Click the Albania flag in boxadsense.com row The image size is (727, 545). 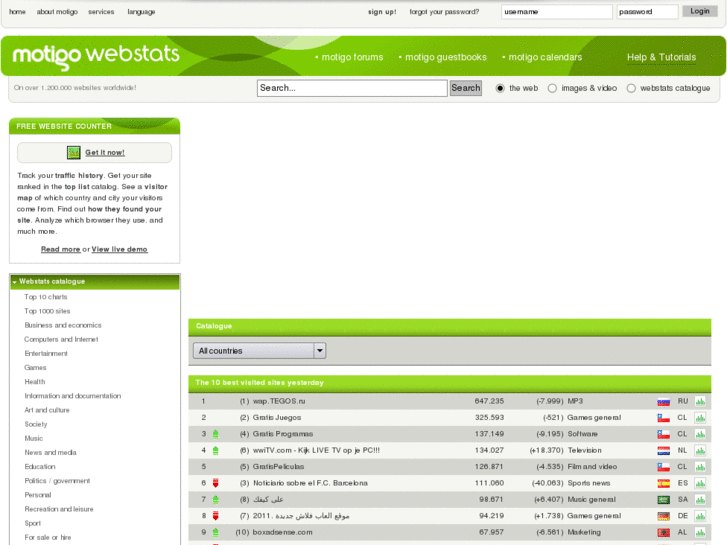click(x=663, y=532)
